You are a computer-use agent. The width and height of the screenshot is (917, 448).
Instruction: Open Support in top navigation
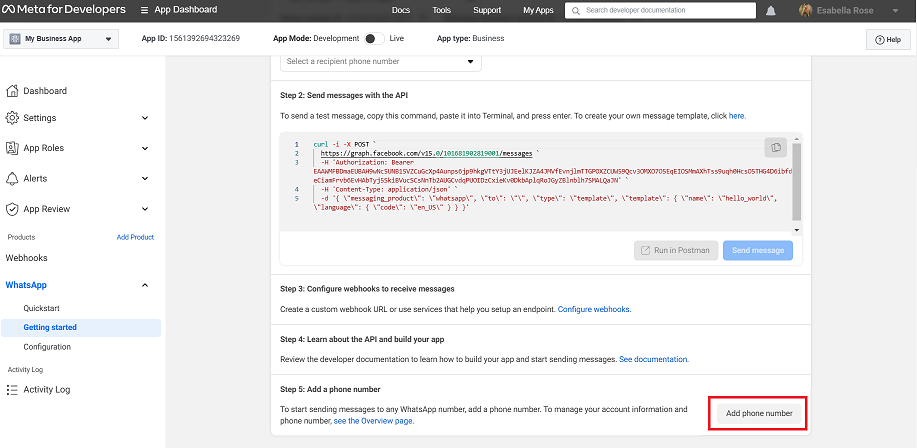coord(487,10)
